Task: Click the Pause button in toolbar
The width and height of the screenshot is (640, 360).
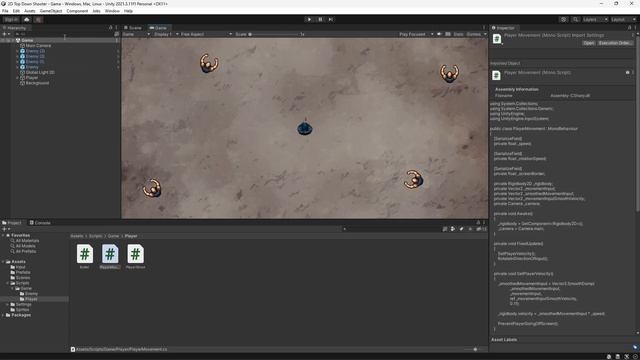Action: [x=320, y=19]
